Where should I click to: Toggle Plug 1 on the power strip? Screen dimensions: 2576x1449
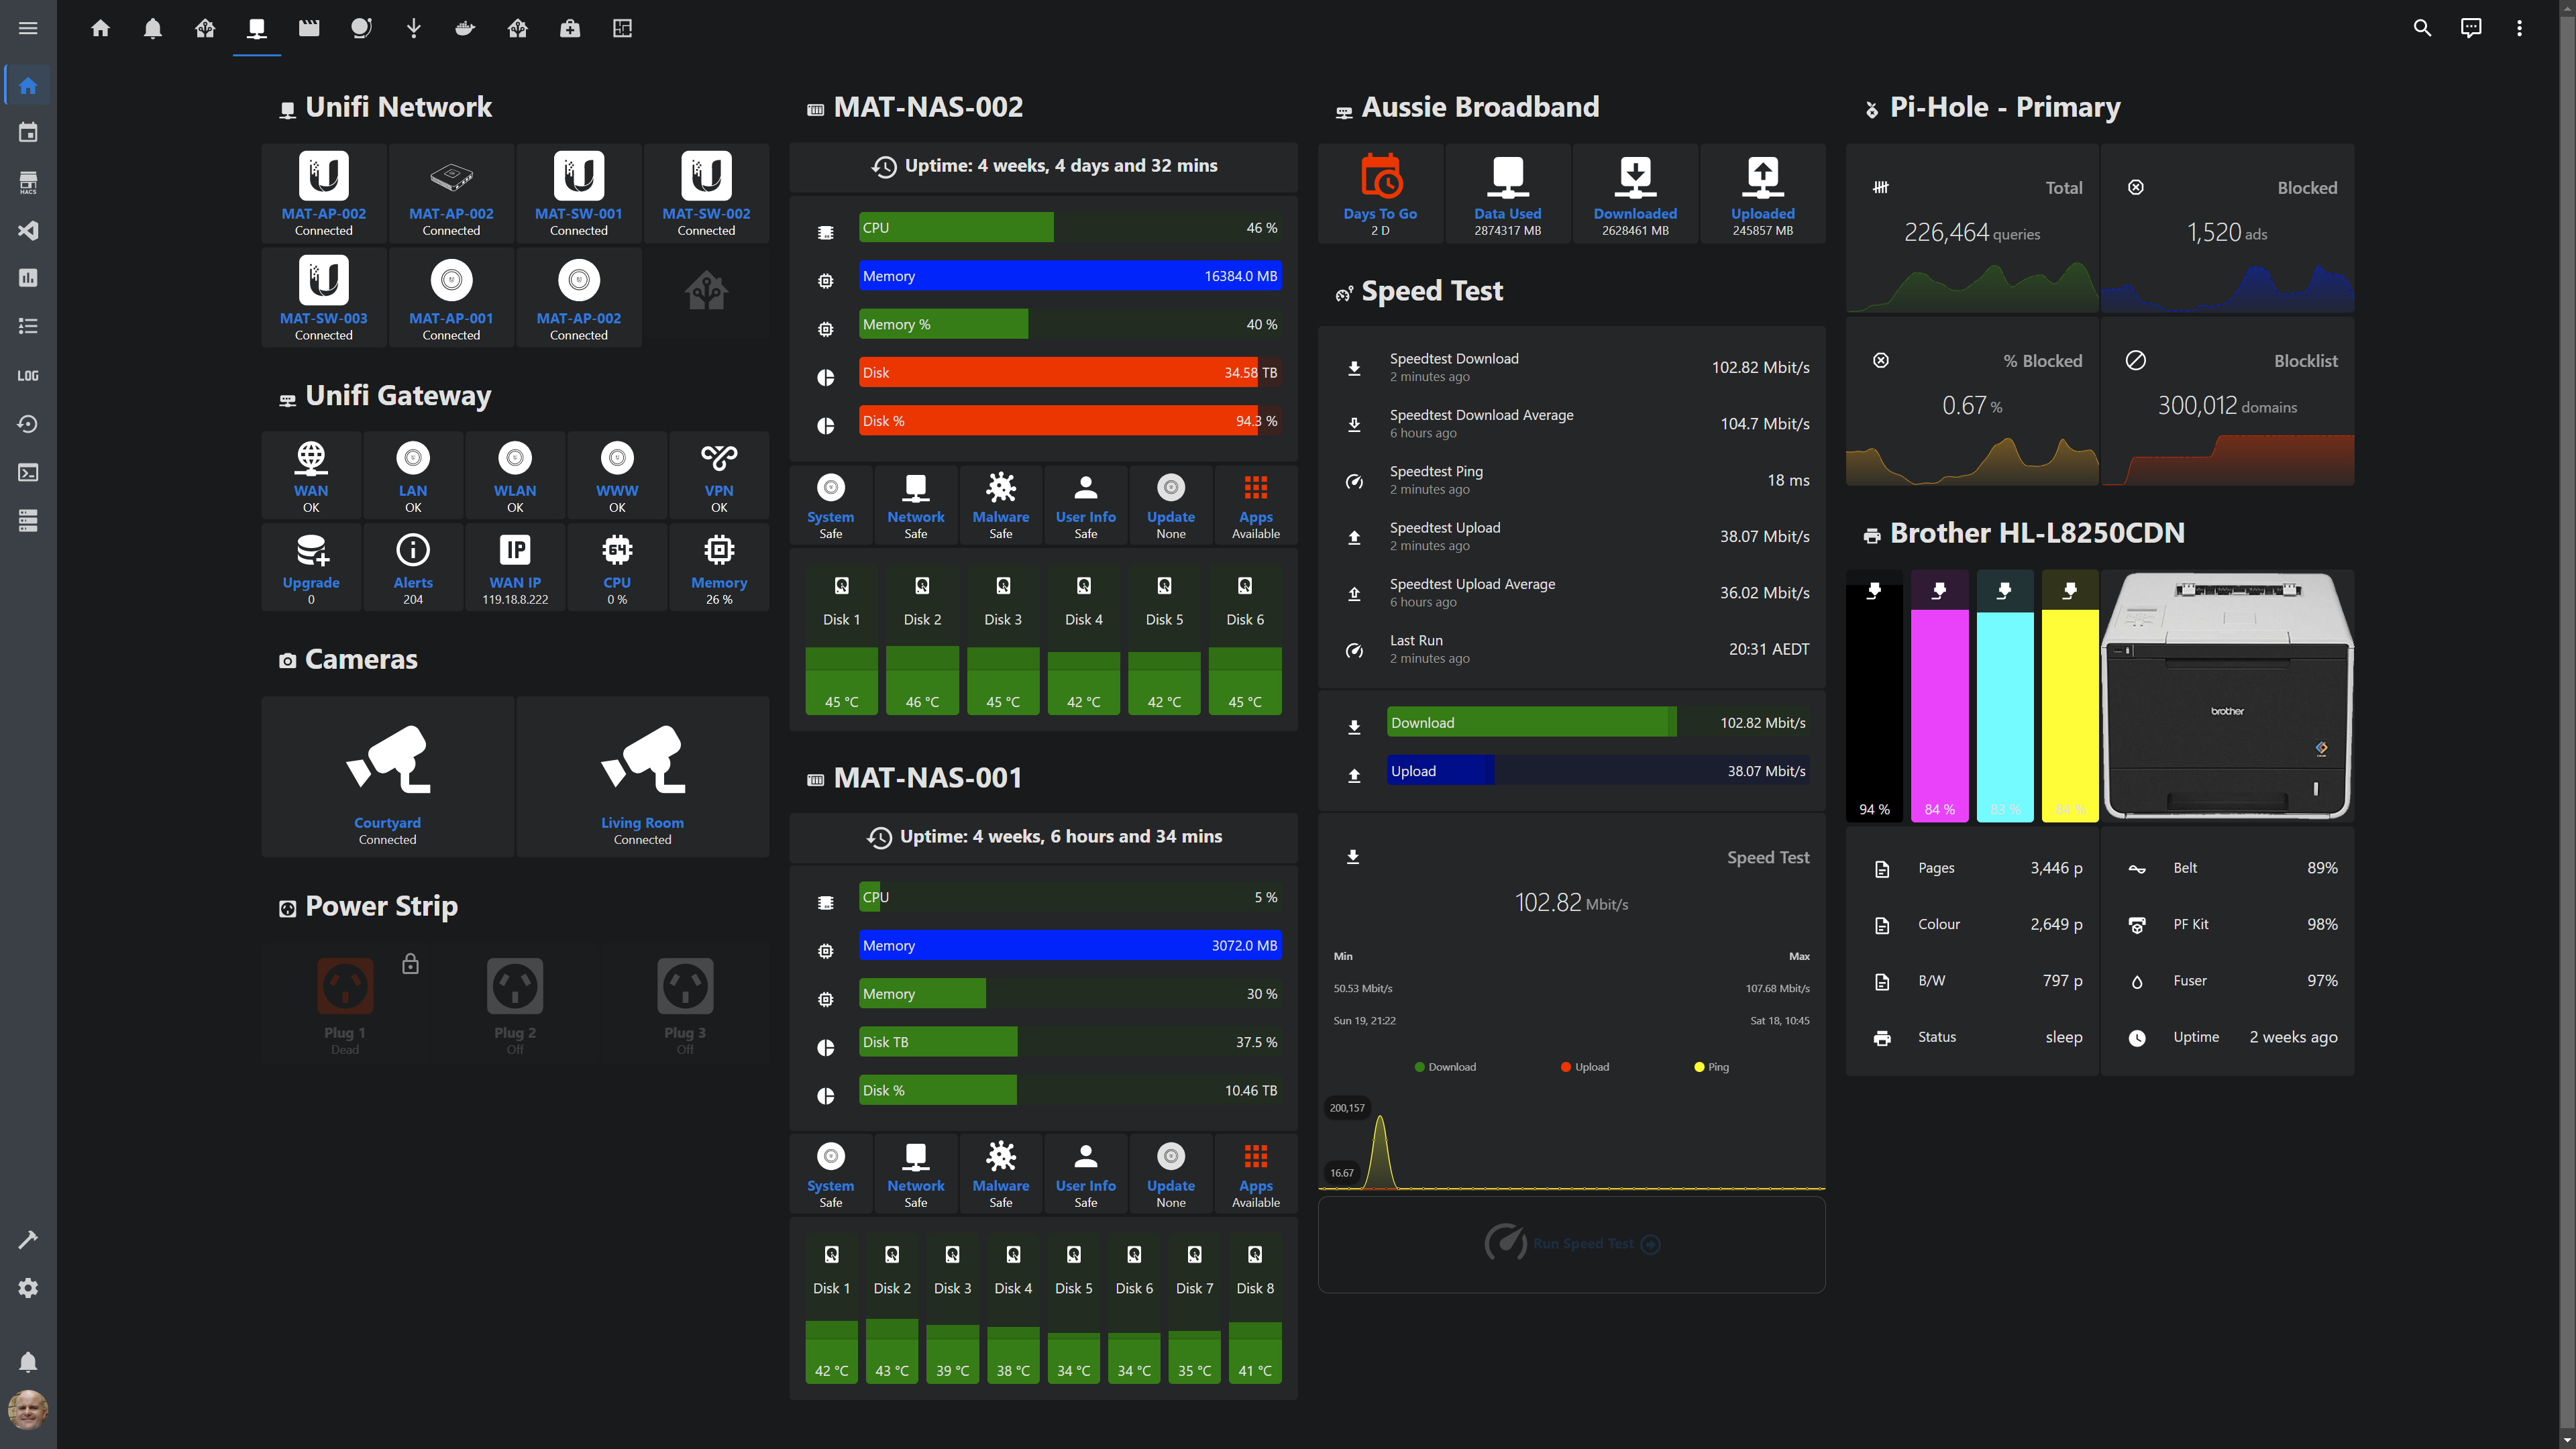[x=345, y=986]
